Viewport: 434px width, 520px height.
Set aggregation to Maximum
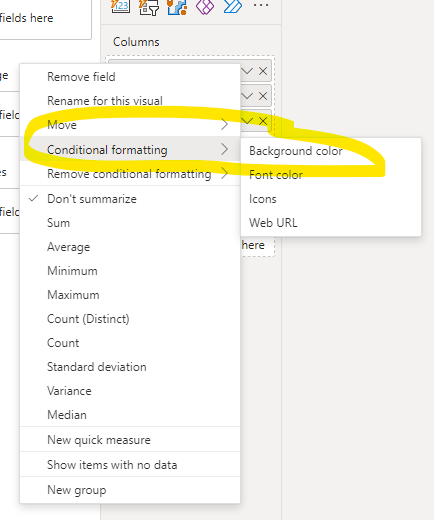pos(130,295)
